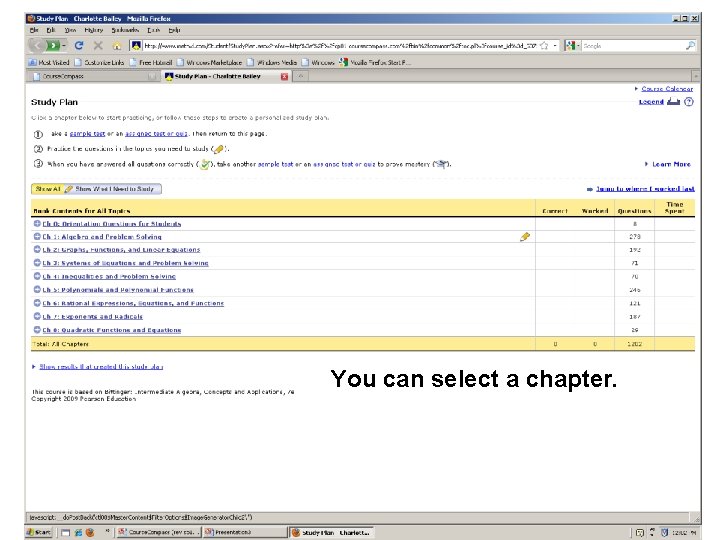The image size is (720, 540).
Task: Click the pencil icon in the Ch 1 row
Action: 525,236
